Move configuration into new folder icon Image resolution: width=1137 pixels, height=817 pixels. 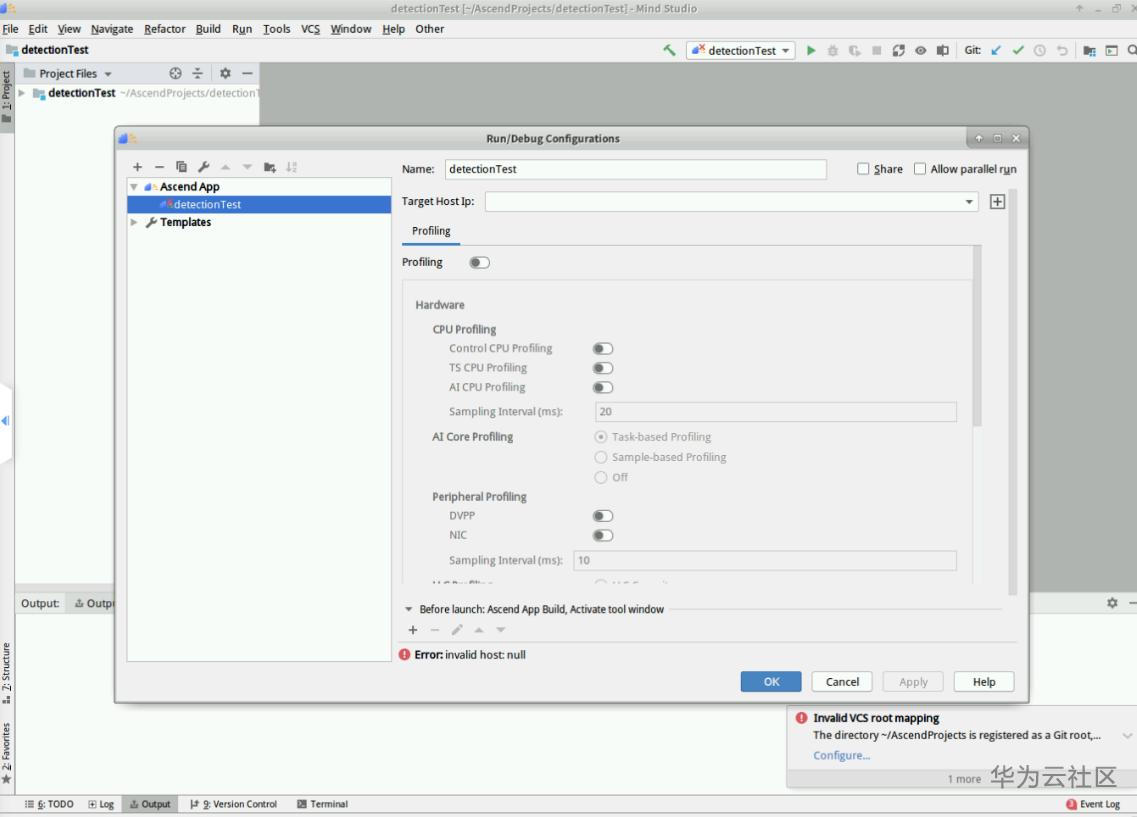pyautogui.click(x=270, y=167)
